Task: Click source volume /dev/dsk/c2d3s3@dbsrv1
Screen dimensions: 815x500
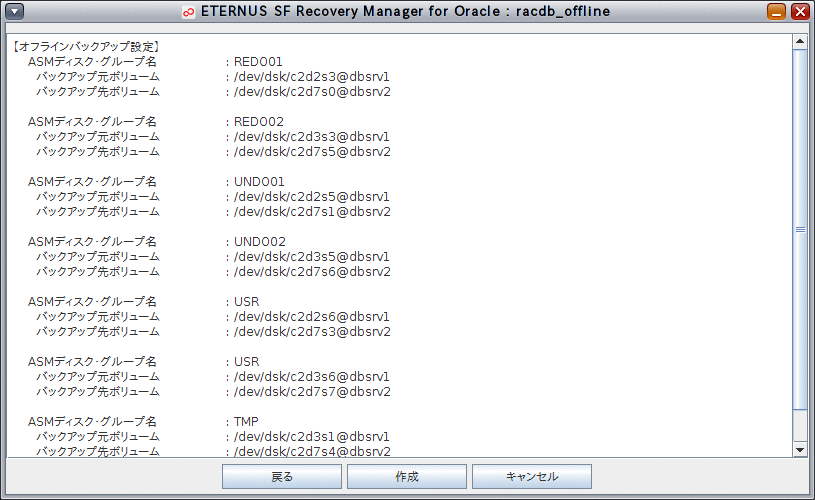Action: pyautogui.click(x=312, y=137)
